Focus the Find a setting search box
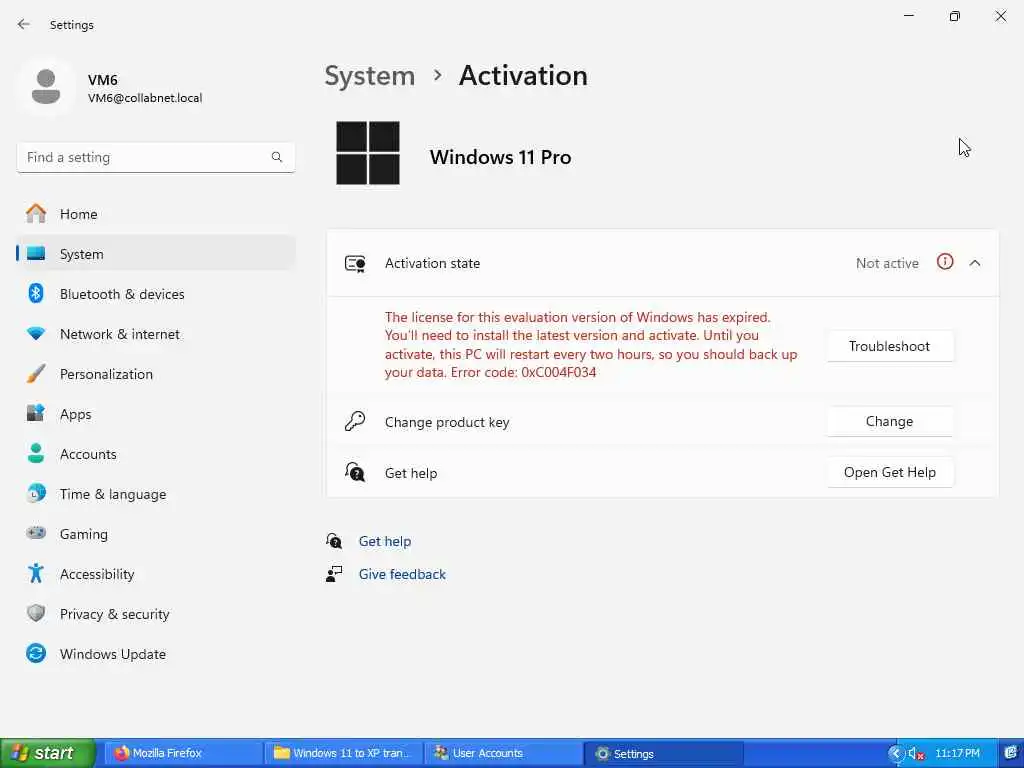Image resolution: width=1024 pixels, height=768 pixels. point(155,157)
